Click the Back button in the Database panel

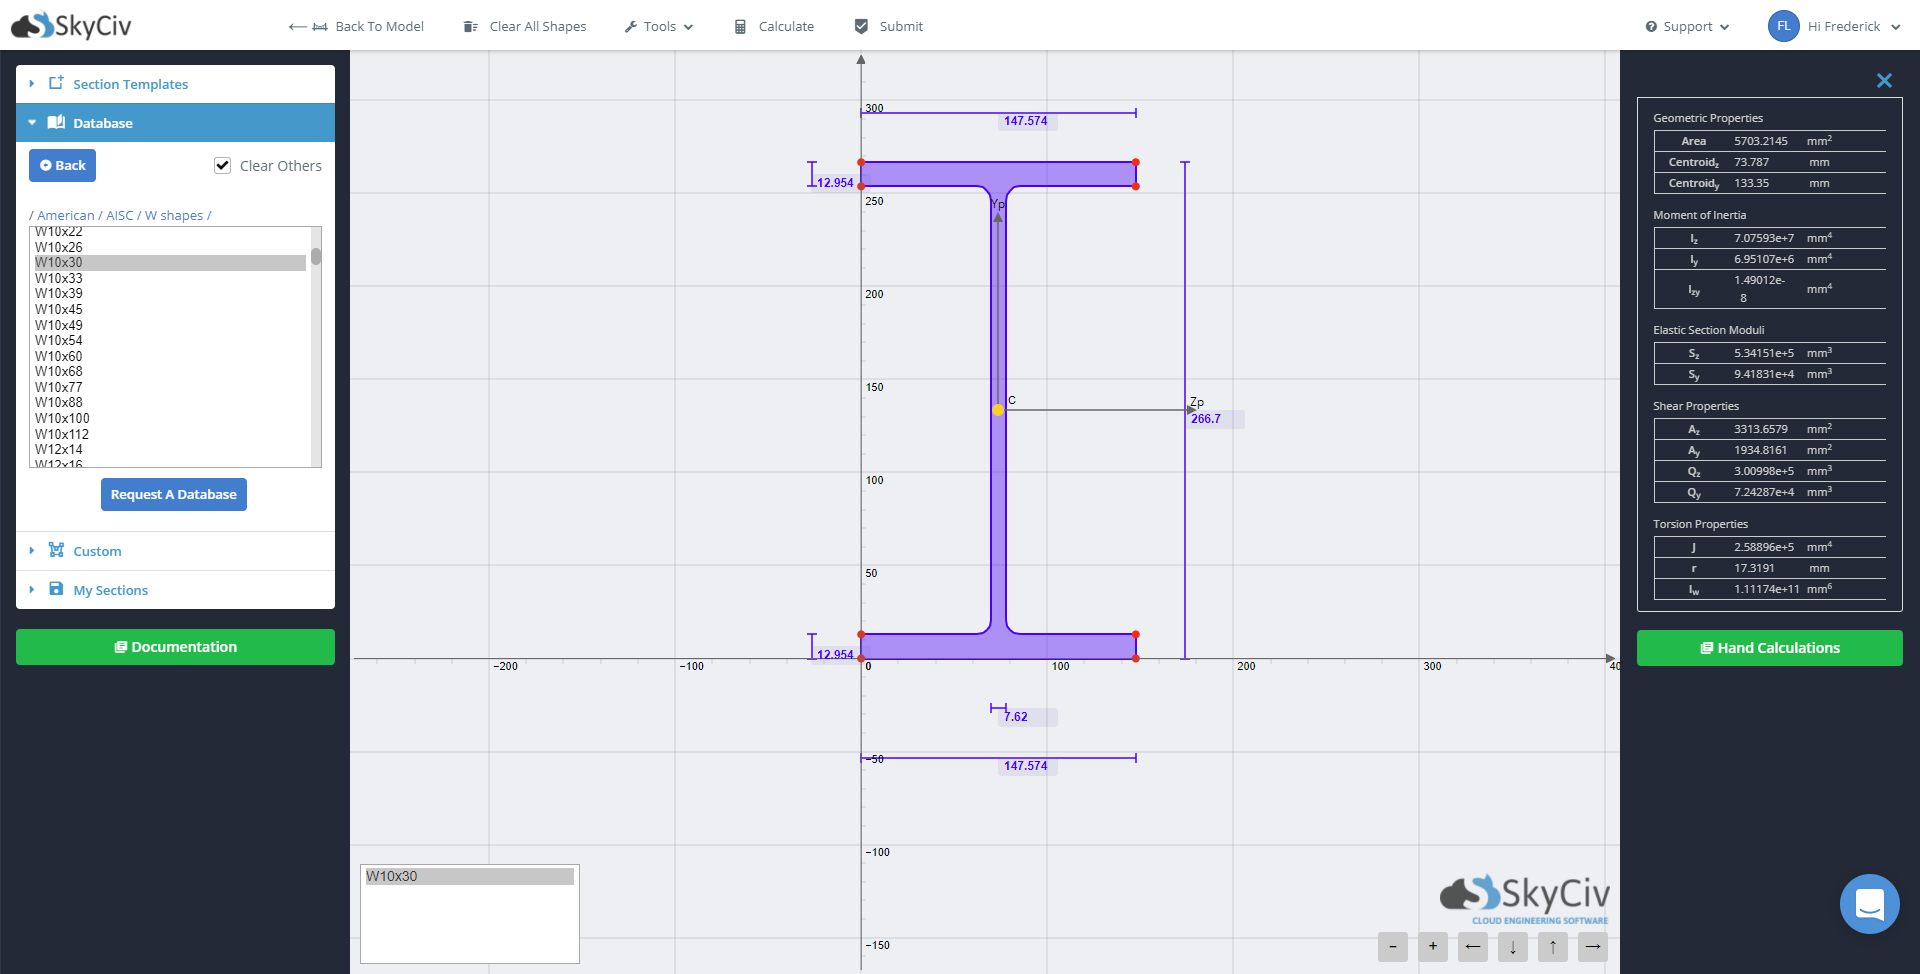coord(62,165)
